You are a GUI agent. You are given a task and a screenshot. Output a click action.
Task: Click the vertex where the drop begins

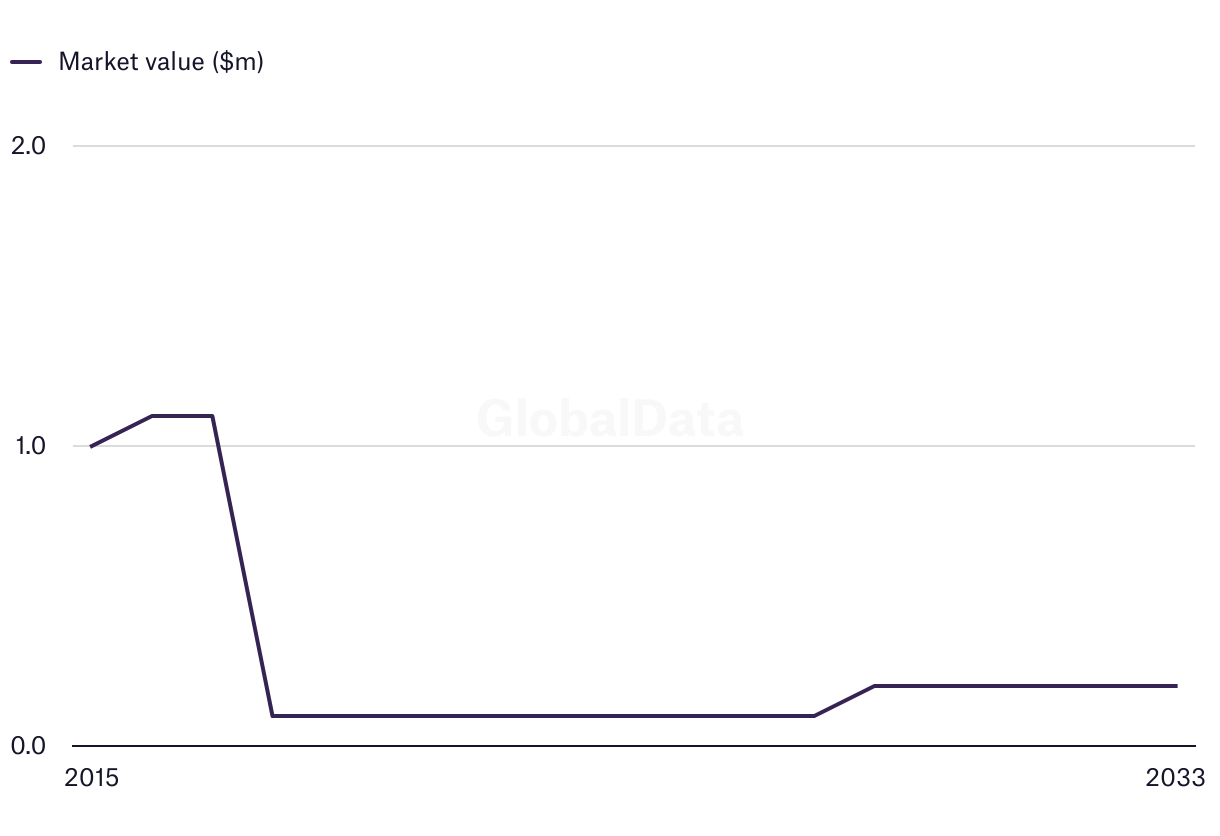click(212, 416)
